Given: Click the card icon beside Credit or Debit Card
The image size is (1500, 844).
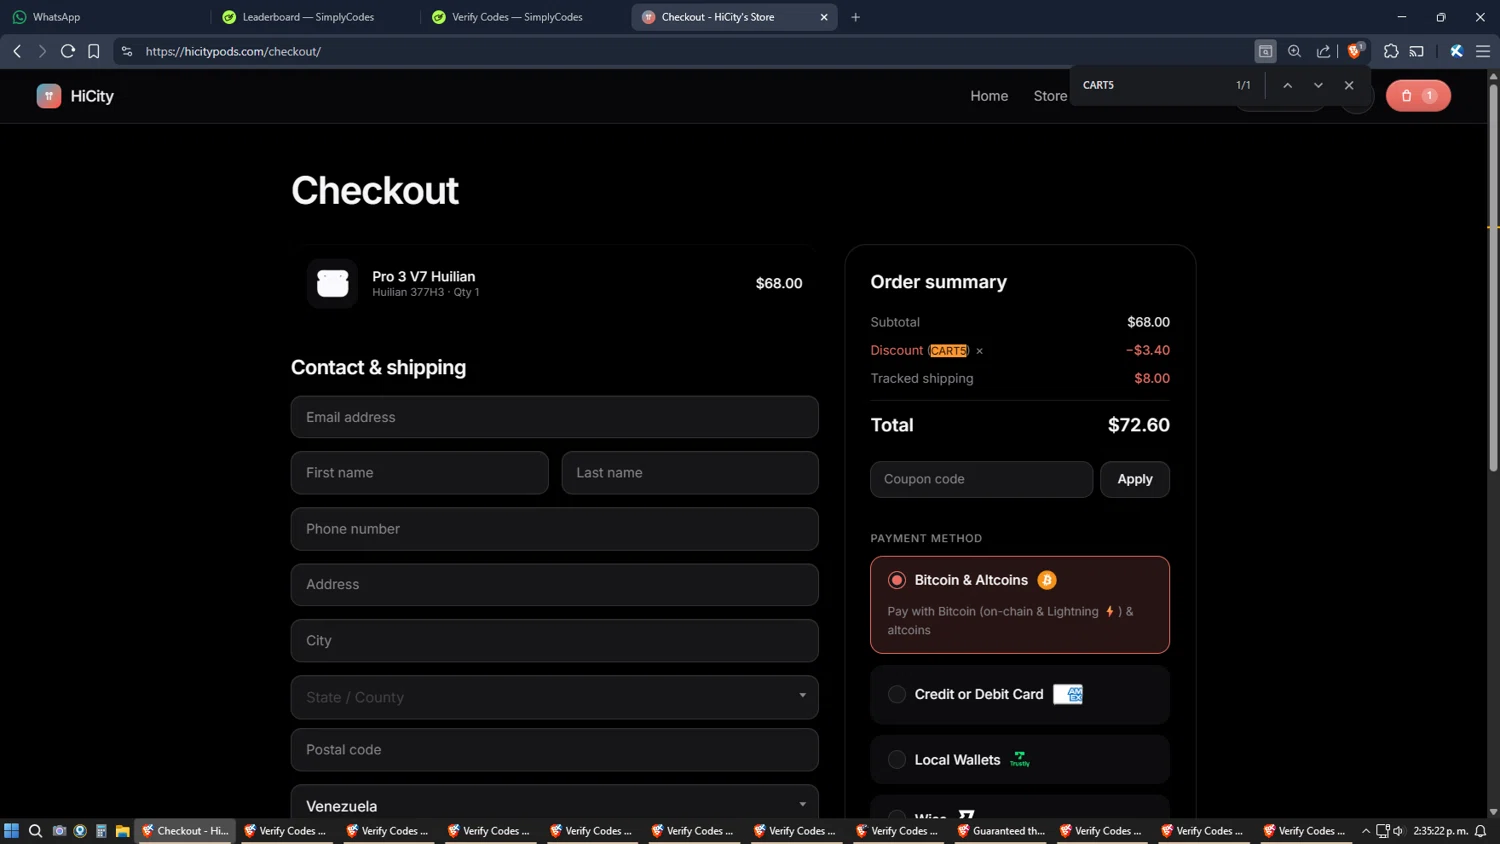Looking at the screenshot, I should pos(1068,694).
